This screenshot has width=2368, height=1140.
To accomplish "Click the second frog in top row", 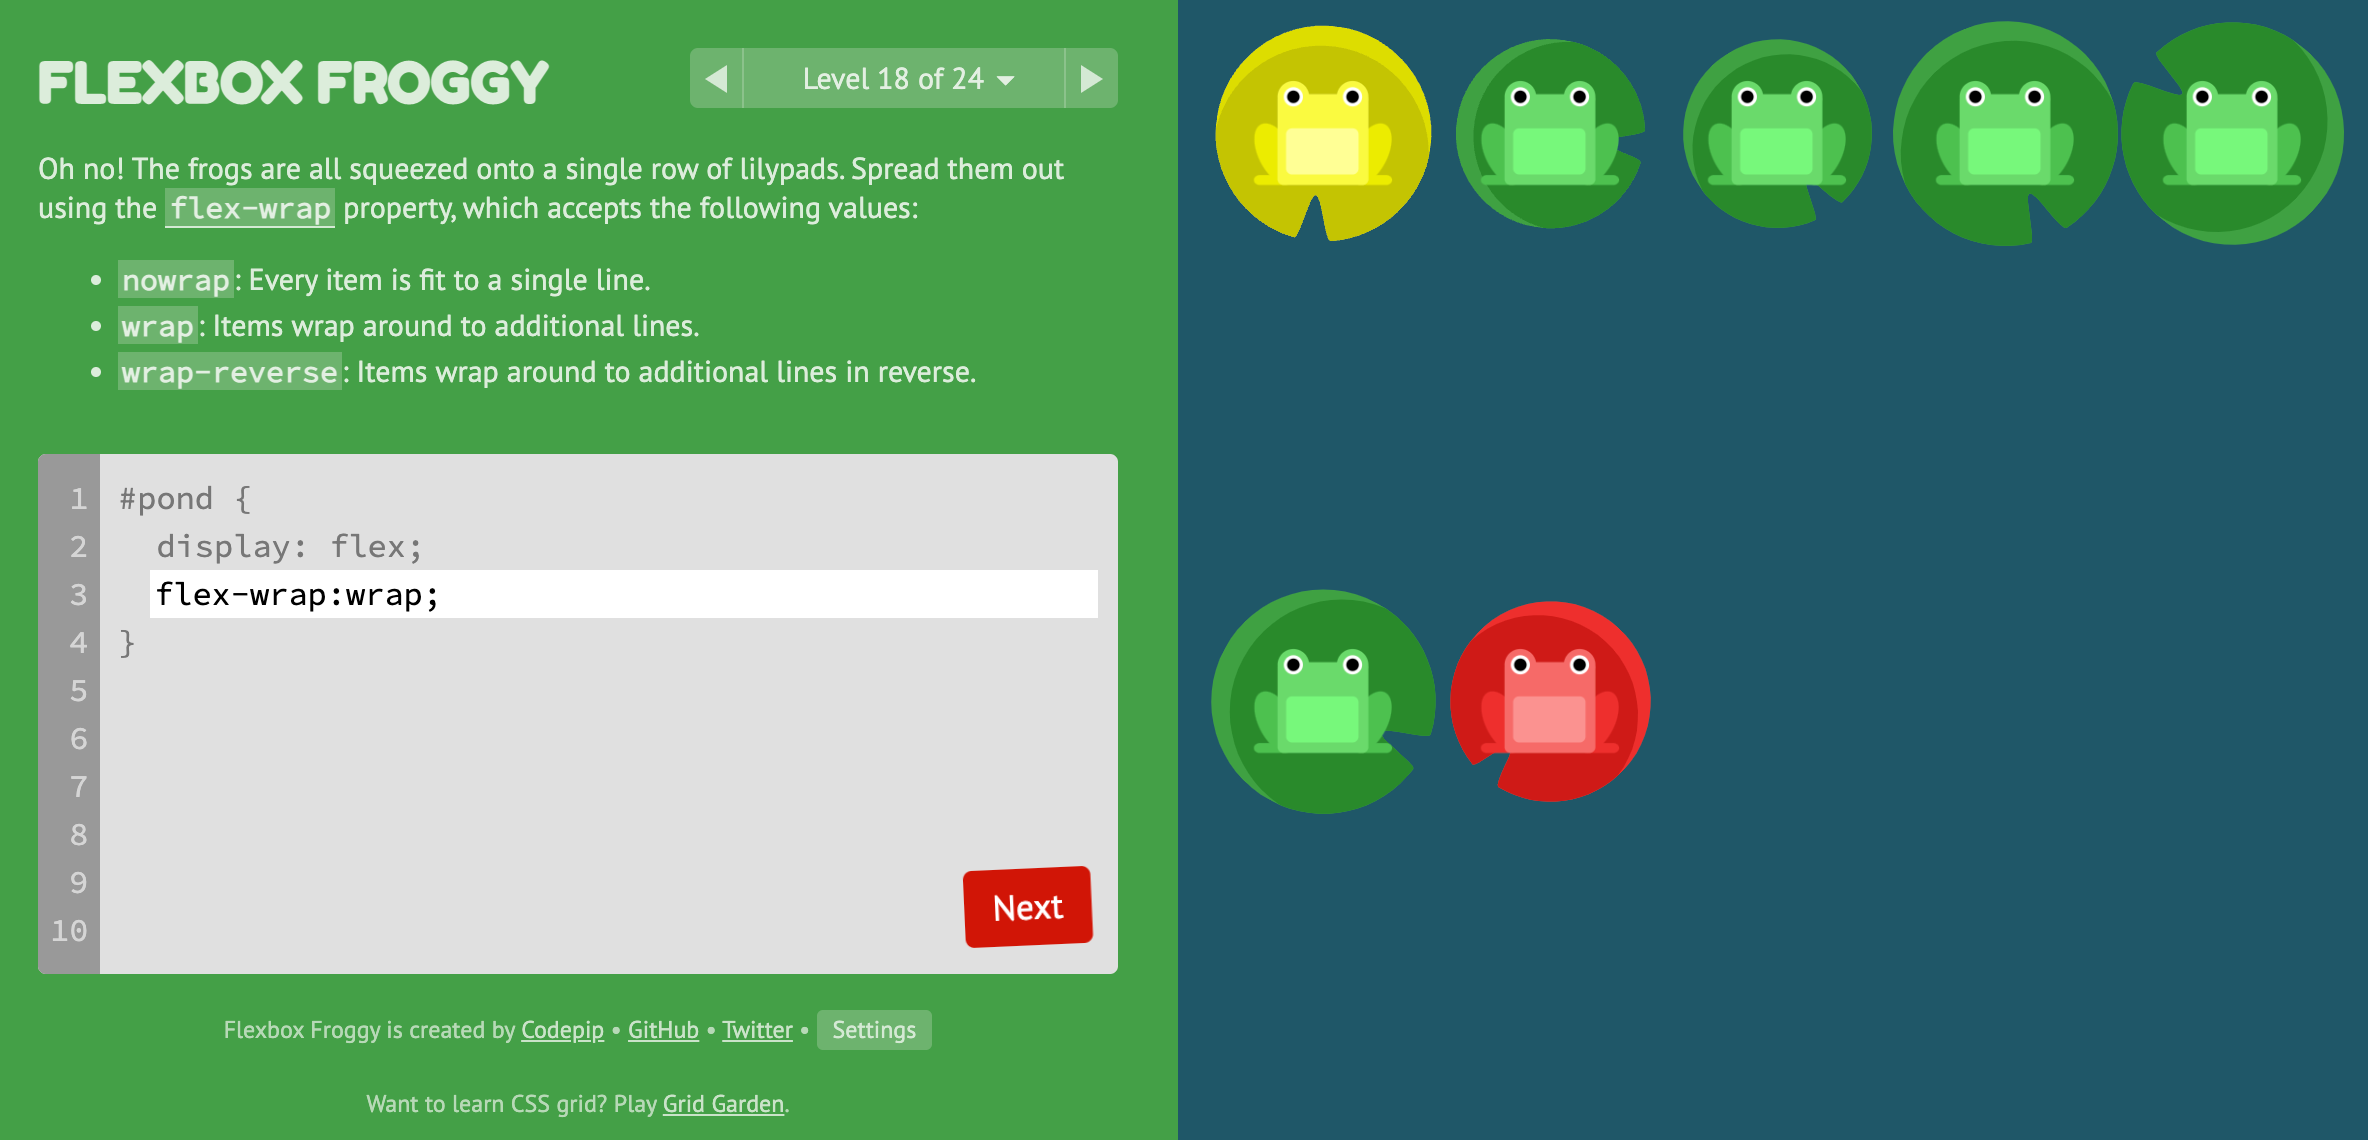I will point(1549,134).
